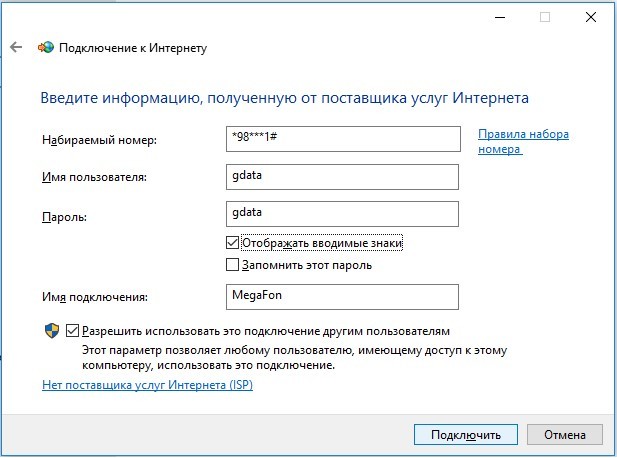Click the dialed number field with *98***1#

click(x=343, y=138)
